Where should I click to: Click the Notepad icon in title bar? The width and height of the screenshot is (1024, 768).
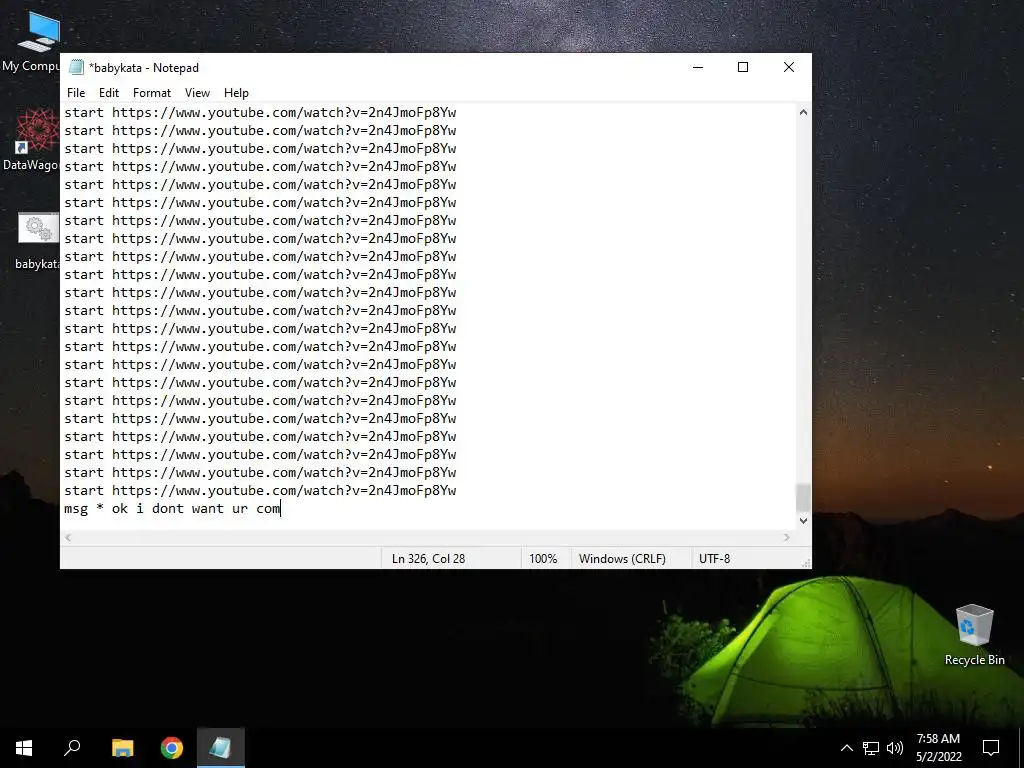pyautogui.click(x=76, y=67)
